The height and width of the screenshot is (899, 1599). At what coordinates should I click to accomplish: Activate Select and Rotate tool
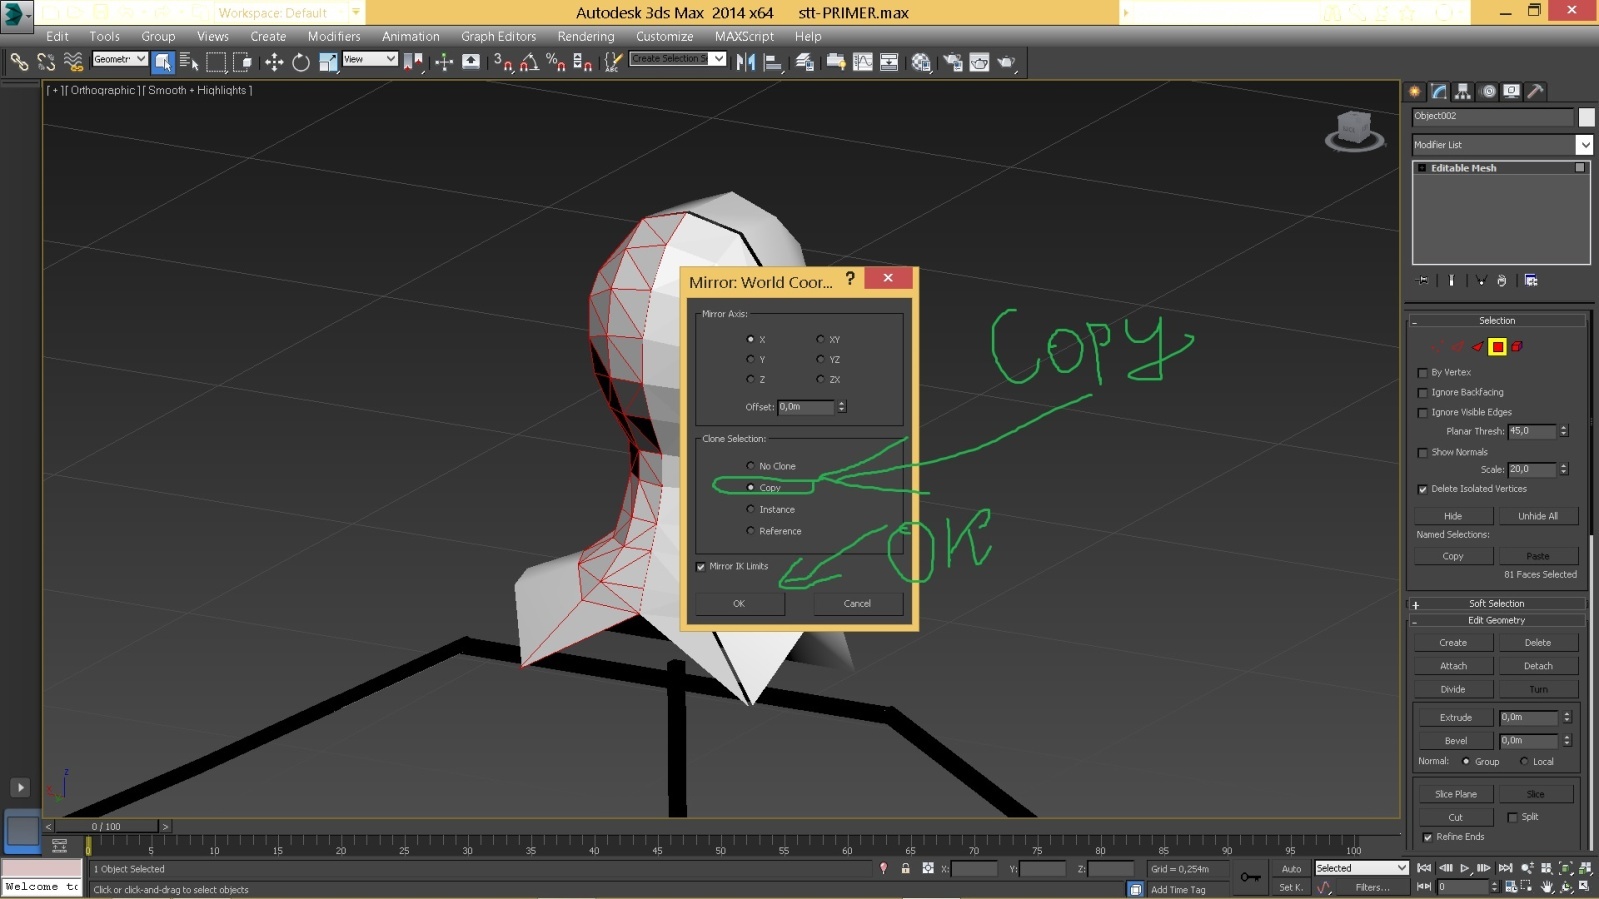[x=301, y=62]
